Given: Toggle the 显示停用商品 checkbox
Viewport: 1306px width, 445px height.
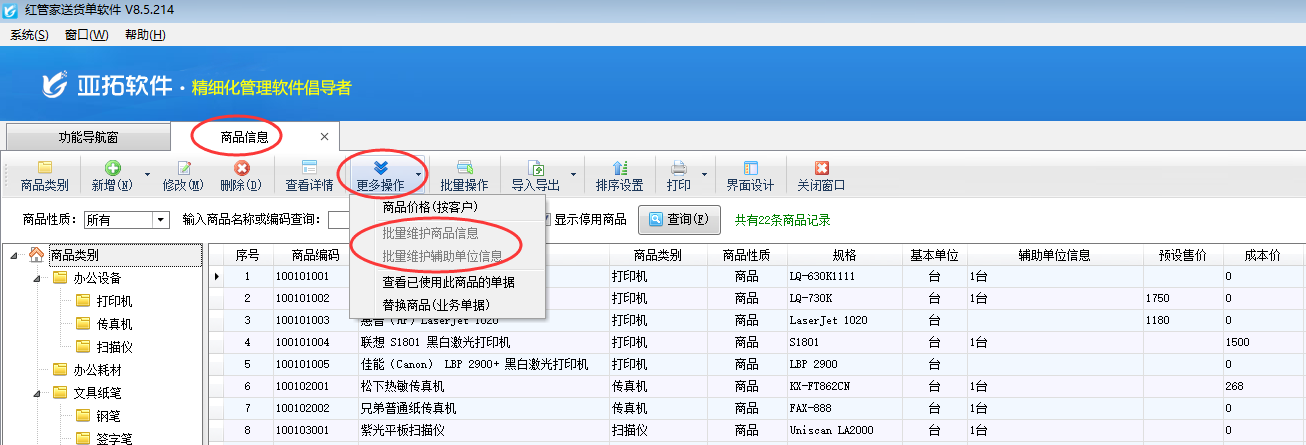Looking at the screenshot, I should (x=547, y=220).
